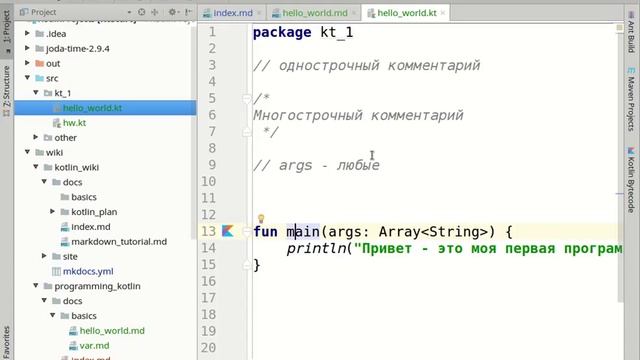The height and width of the screenshot is (360, 640).
Task: Open Ant Build tool window
Action: pos(631,33)
